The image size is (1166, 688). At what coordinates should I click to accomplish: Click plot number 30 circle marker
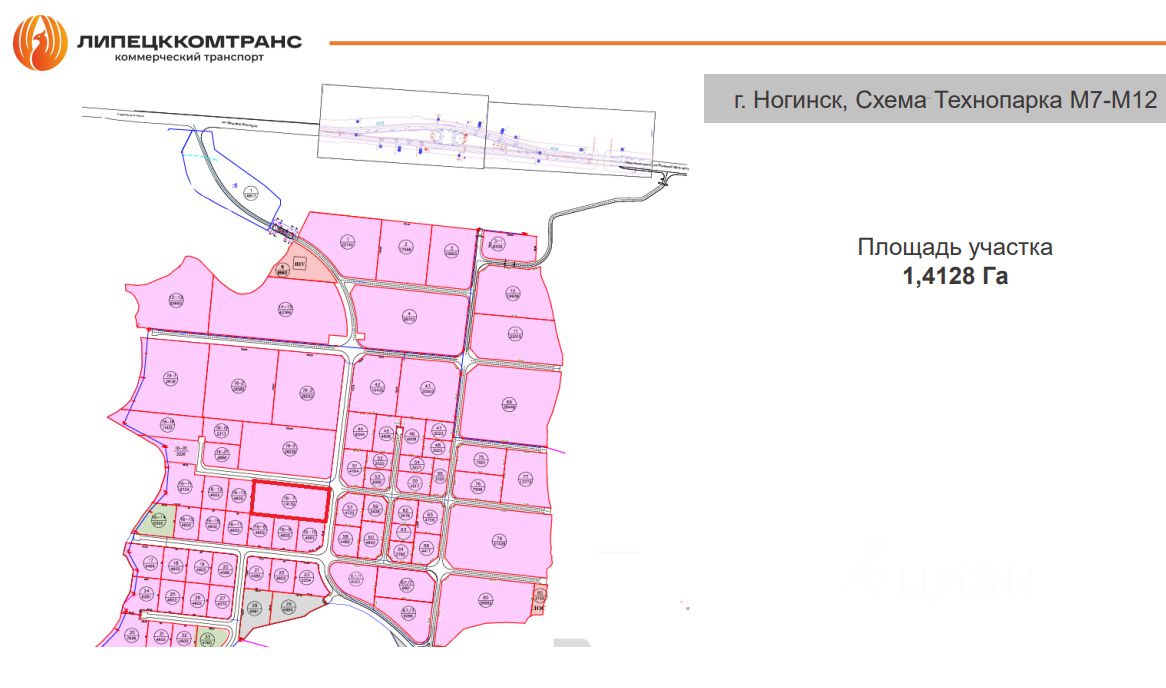coord(132,635)
